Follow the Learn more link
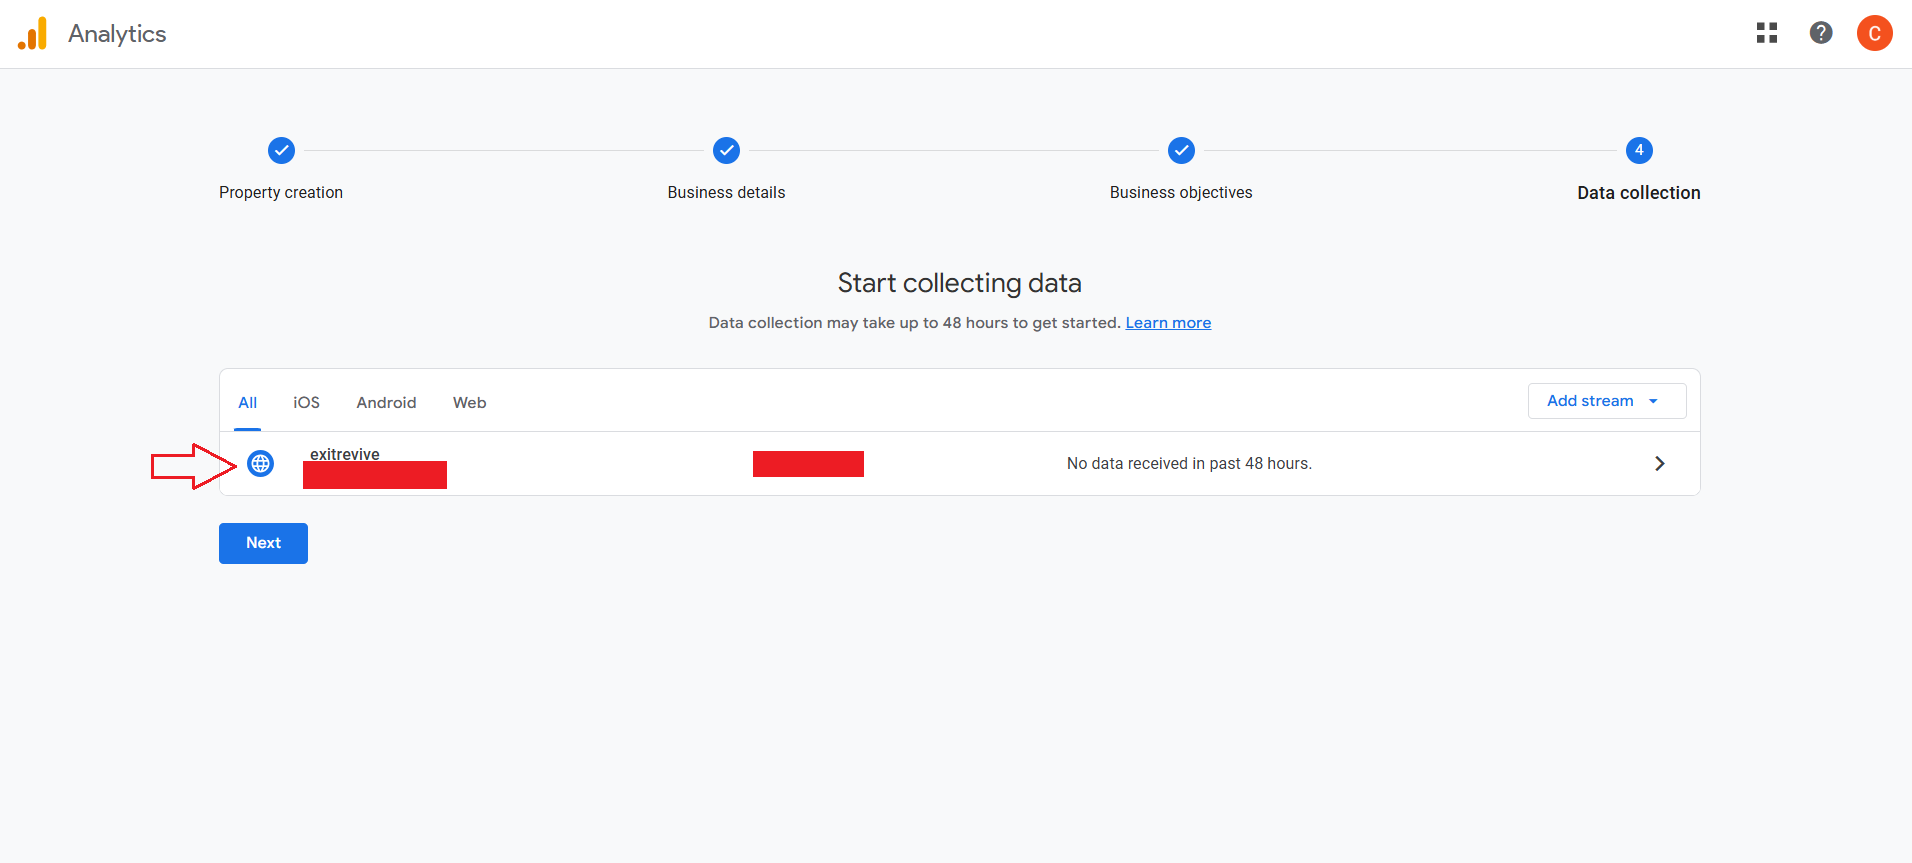The height and width of the screenshot is (863, 1912). (x=1167, y=323)
